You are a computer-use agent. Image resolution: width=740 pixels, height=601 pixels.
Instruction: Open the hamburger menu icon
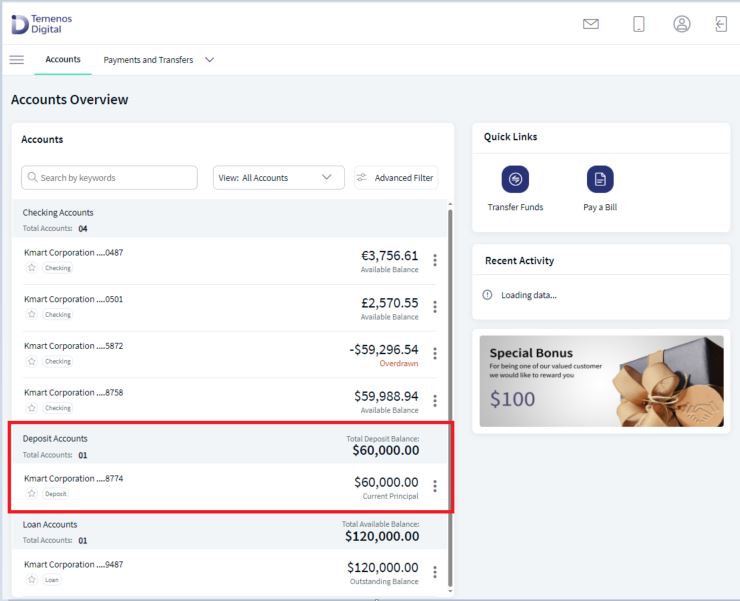17,59
